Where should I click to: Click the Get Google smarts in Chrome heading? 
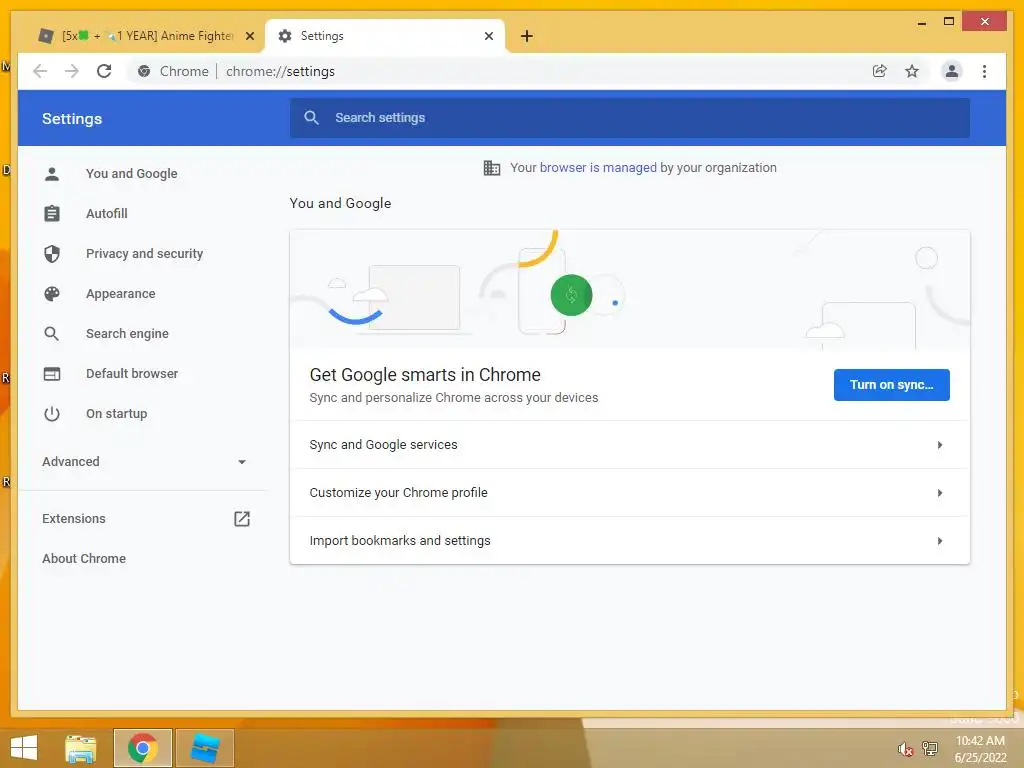(425, 375)
